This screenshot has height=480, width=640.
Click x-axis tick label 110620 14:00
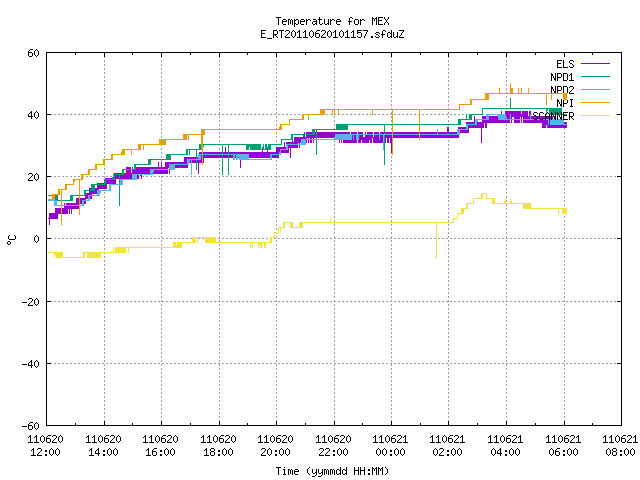pyautogui.click(x=103, y=446)
